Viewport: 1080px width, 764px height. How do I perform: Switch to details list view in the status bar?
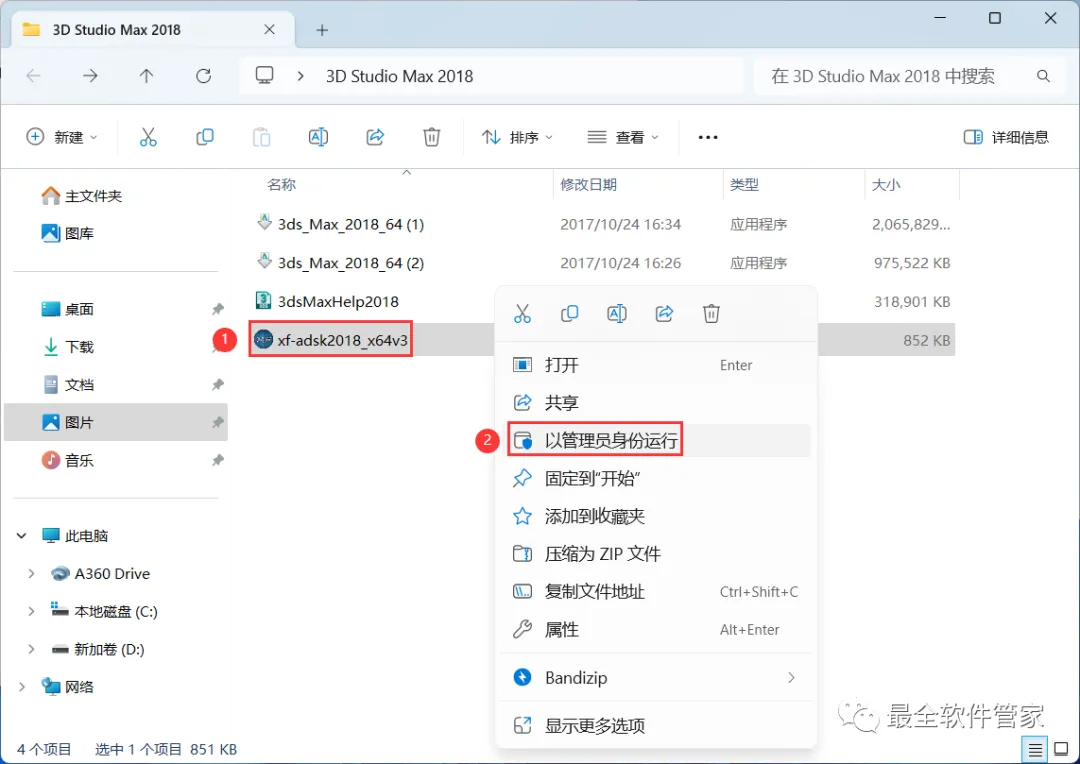1035,749
